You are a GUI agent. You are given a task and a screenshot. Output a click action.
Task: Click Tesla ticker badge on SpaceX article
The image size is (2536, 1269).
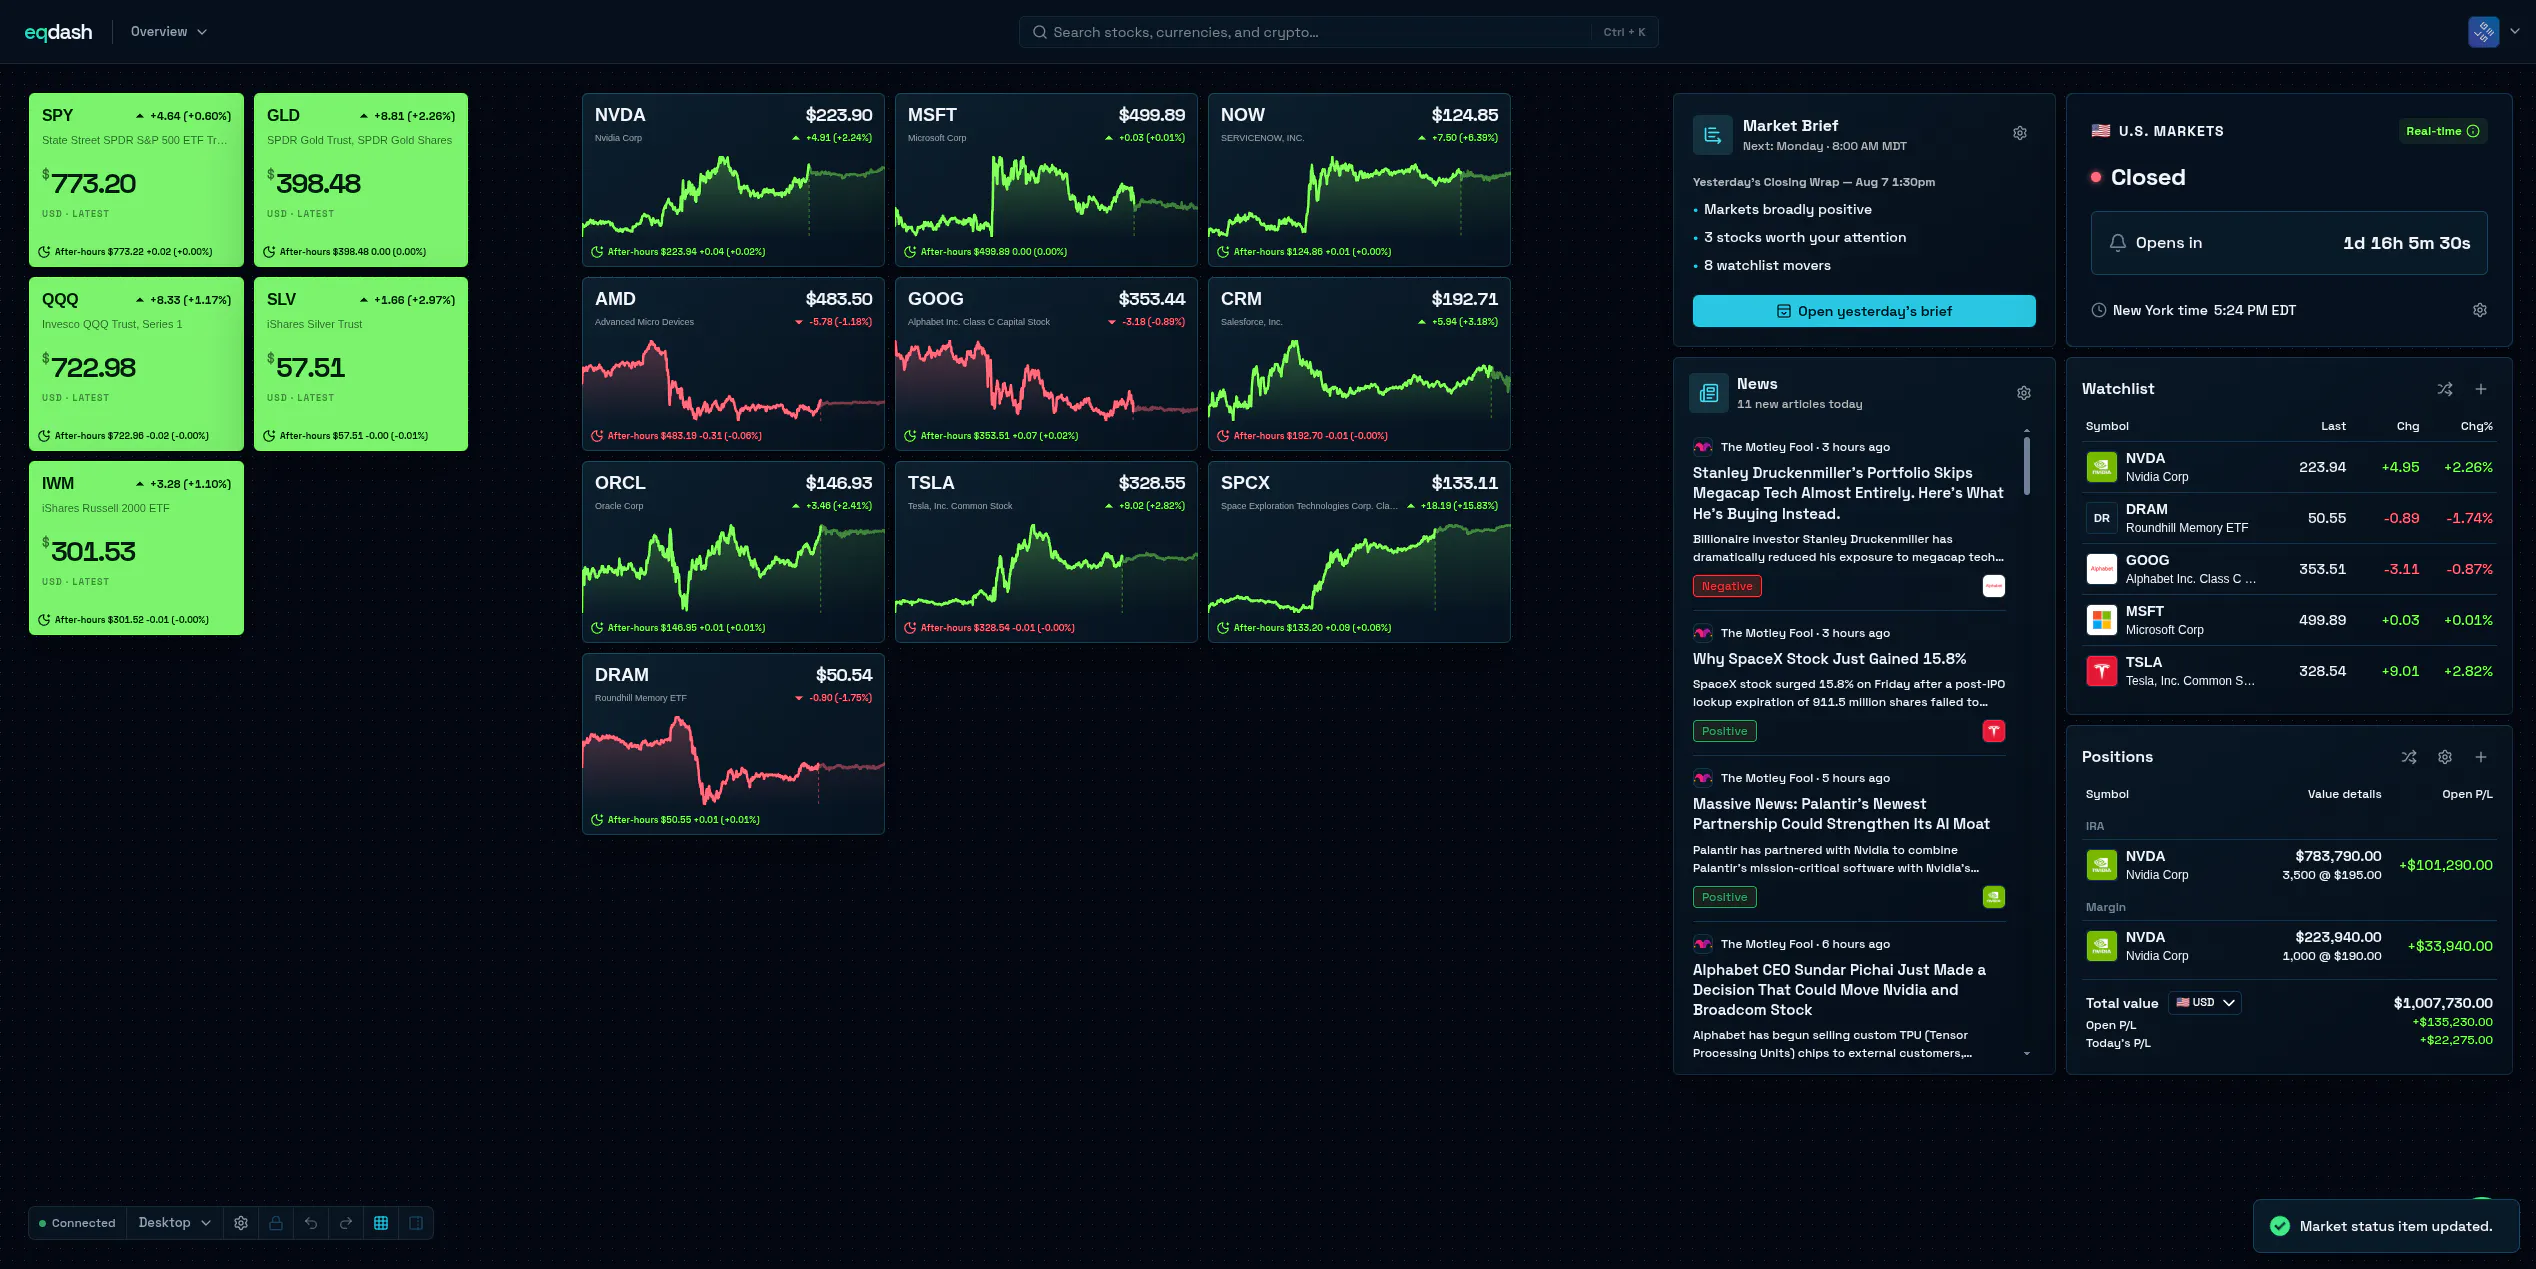click(x=1993, y=731)
